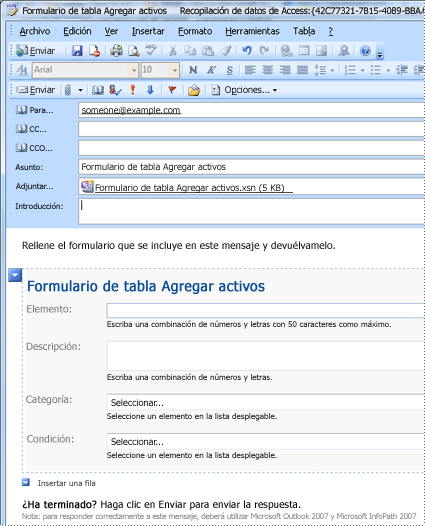
Task: Toggle numbered list
Action: pyautogui.click(x=350, y=70)
